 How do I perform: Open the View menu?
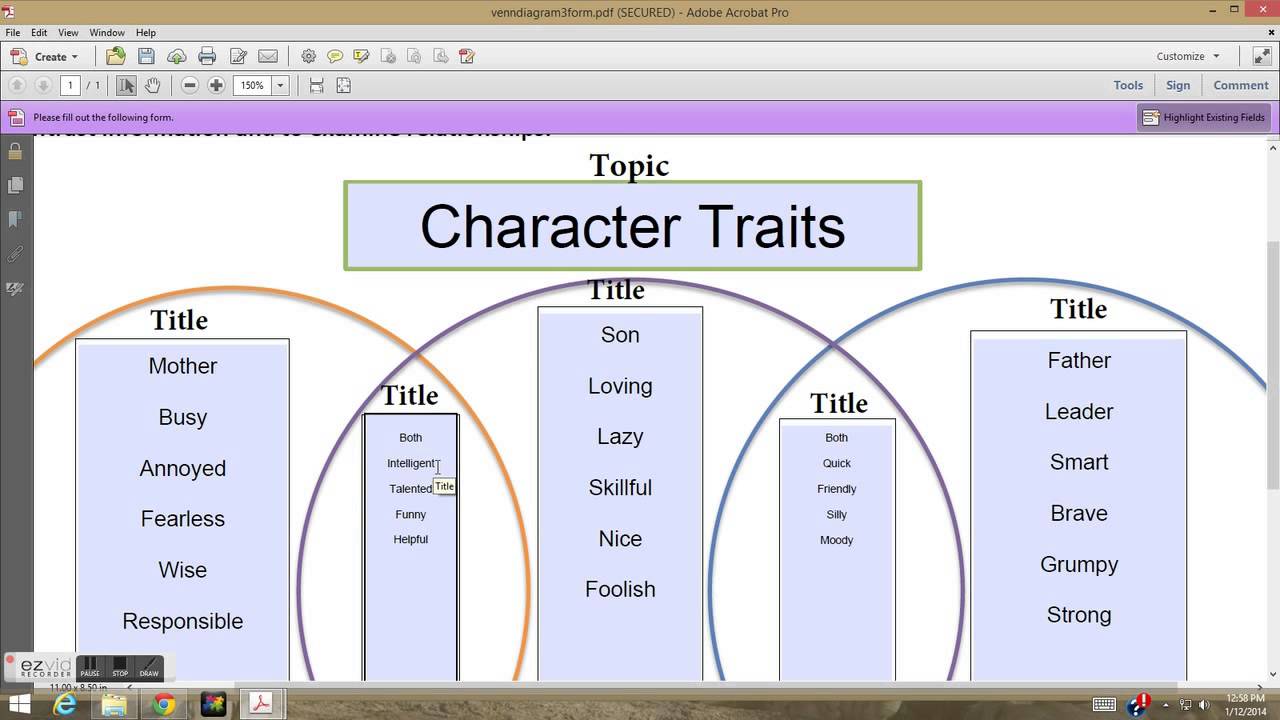click(68, 33)
